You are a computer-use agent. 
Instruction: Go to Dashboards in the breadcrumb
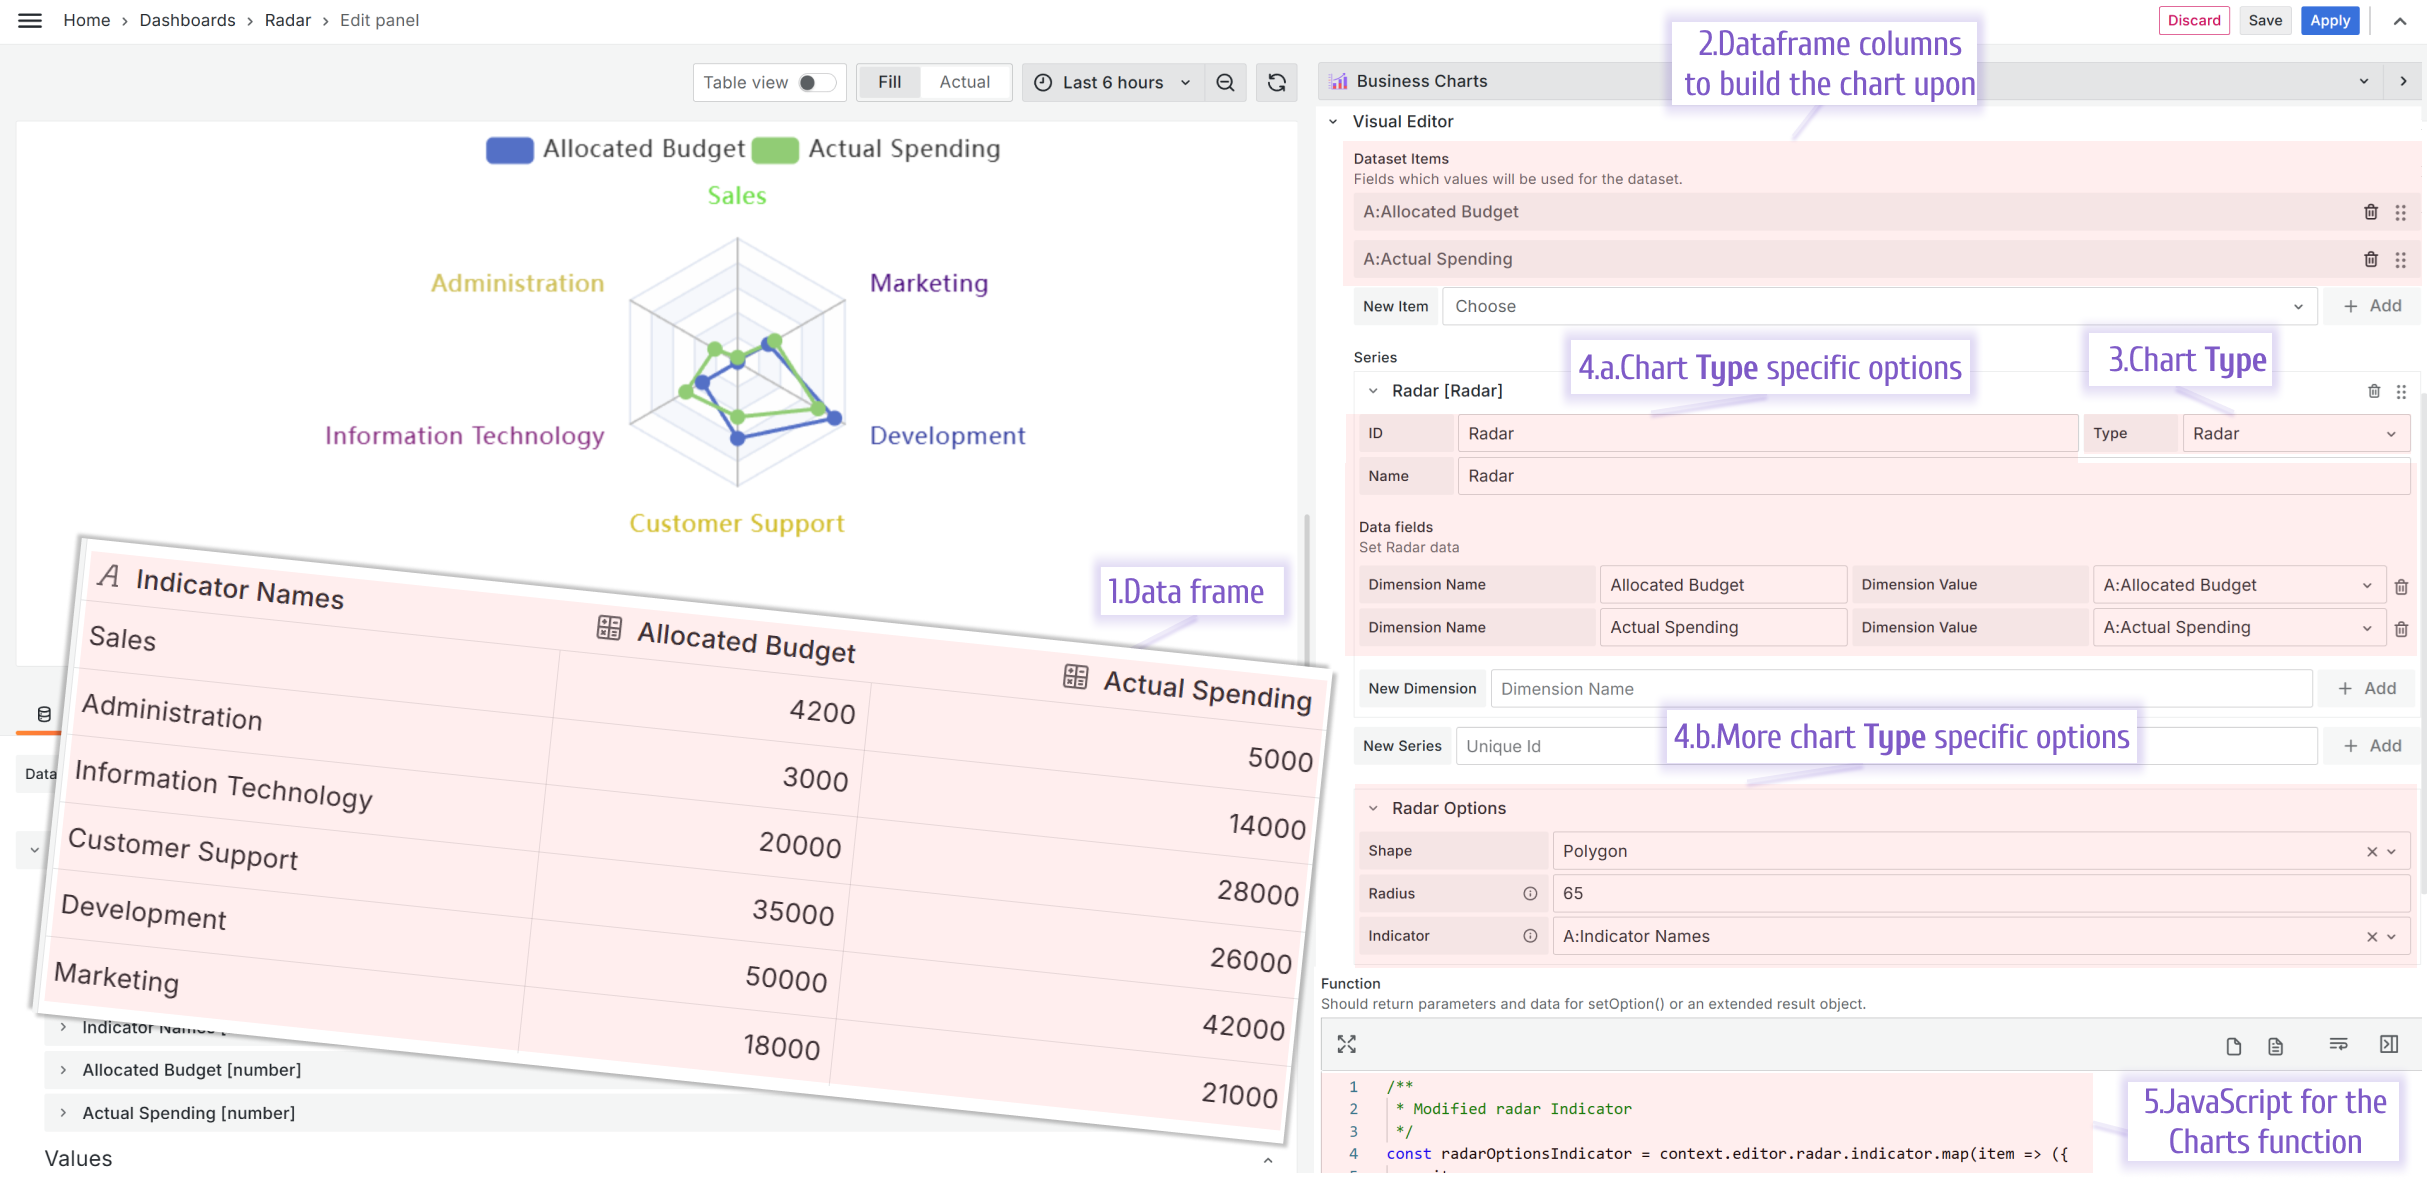(187, 20)
